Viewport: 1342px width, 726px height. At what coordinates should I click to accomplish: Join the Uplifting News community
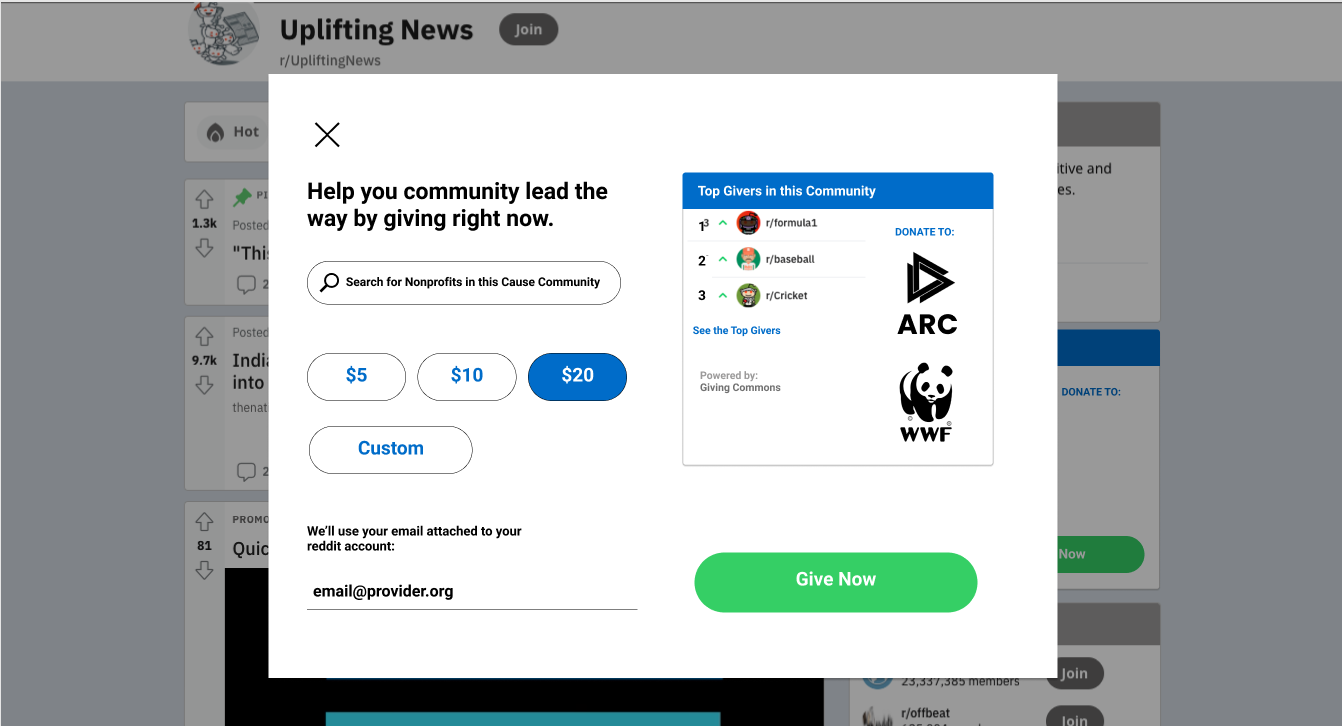click(x=528, y=30)
